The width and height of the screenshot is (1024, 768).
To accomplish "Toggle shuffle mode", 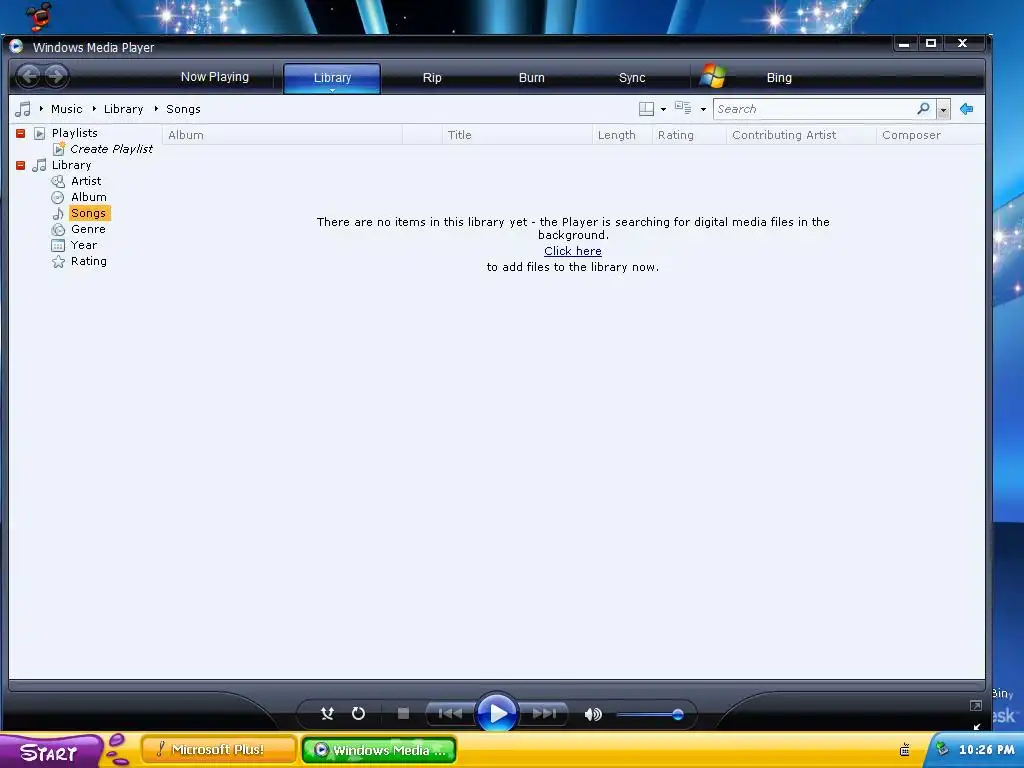I will click(328, 714).
